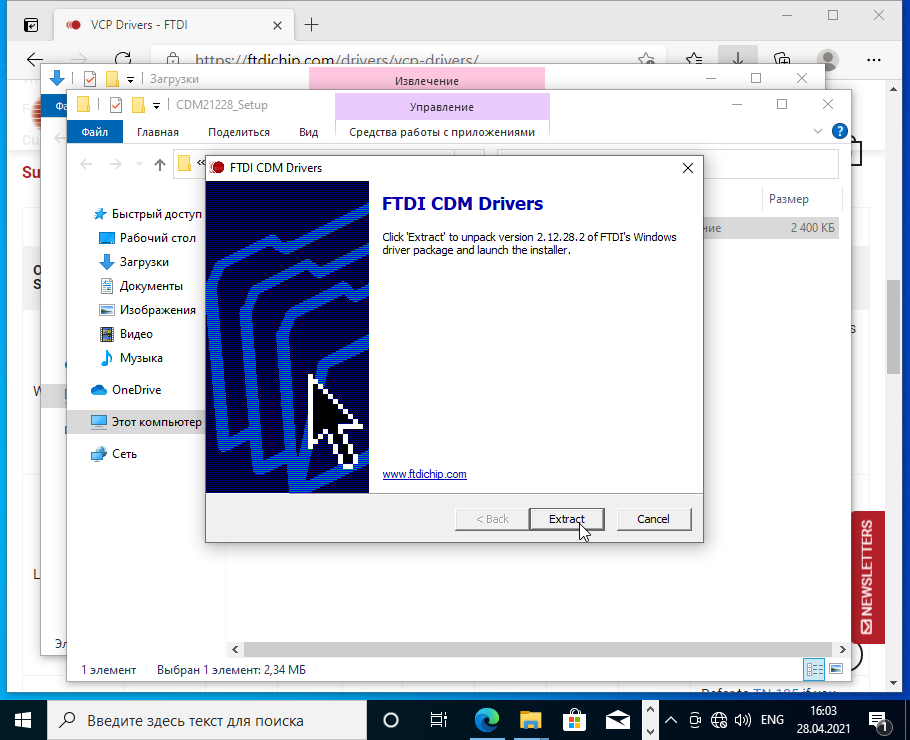Click Cancel in FTDI CDM Drivers dialog
Viewport: 910px width, 740px height.
(x=653, y=519)
